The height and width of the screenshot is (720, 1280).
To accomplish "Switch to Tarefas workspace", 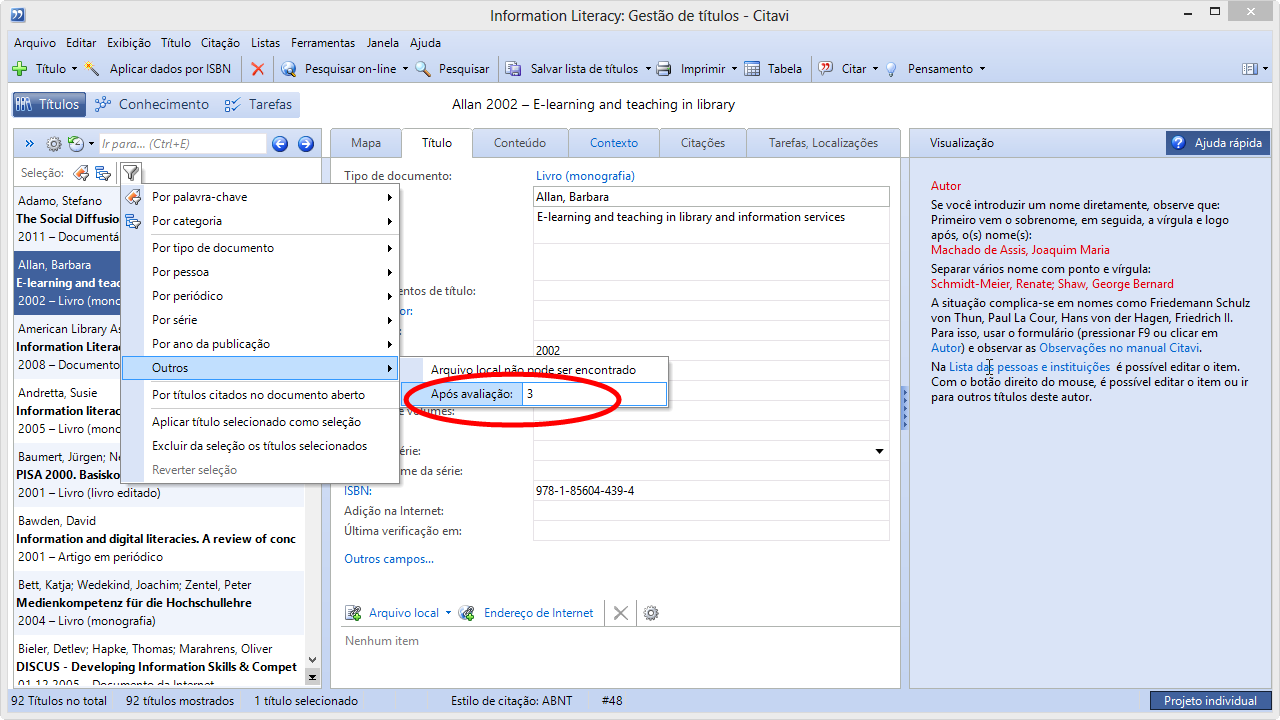I will 258,104.
